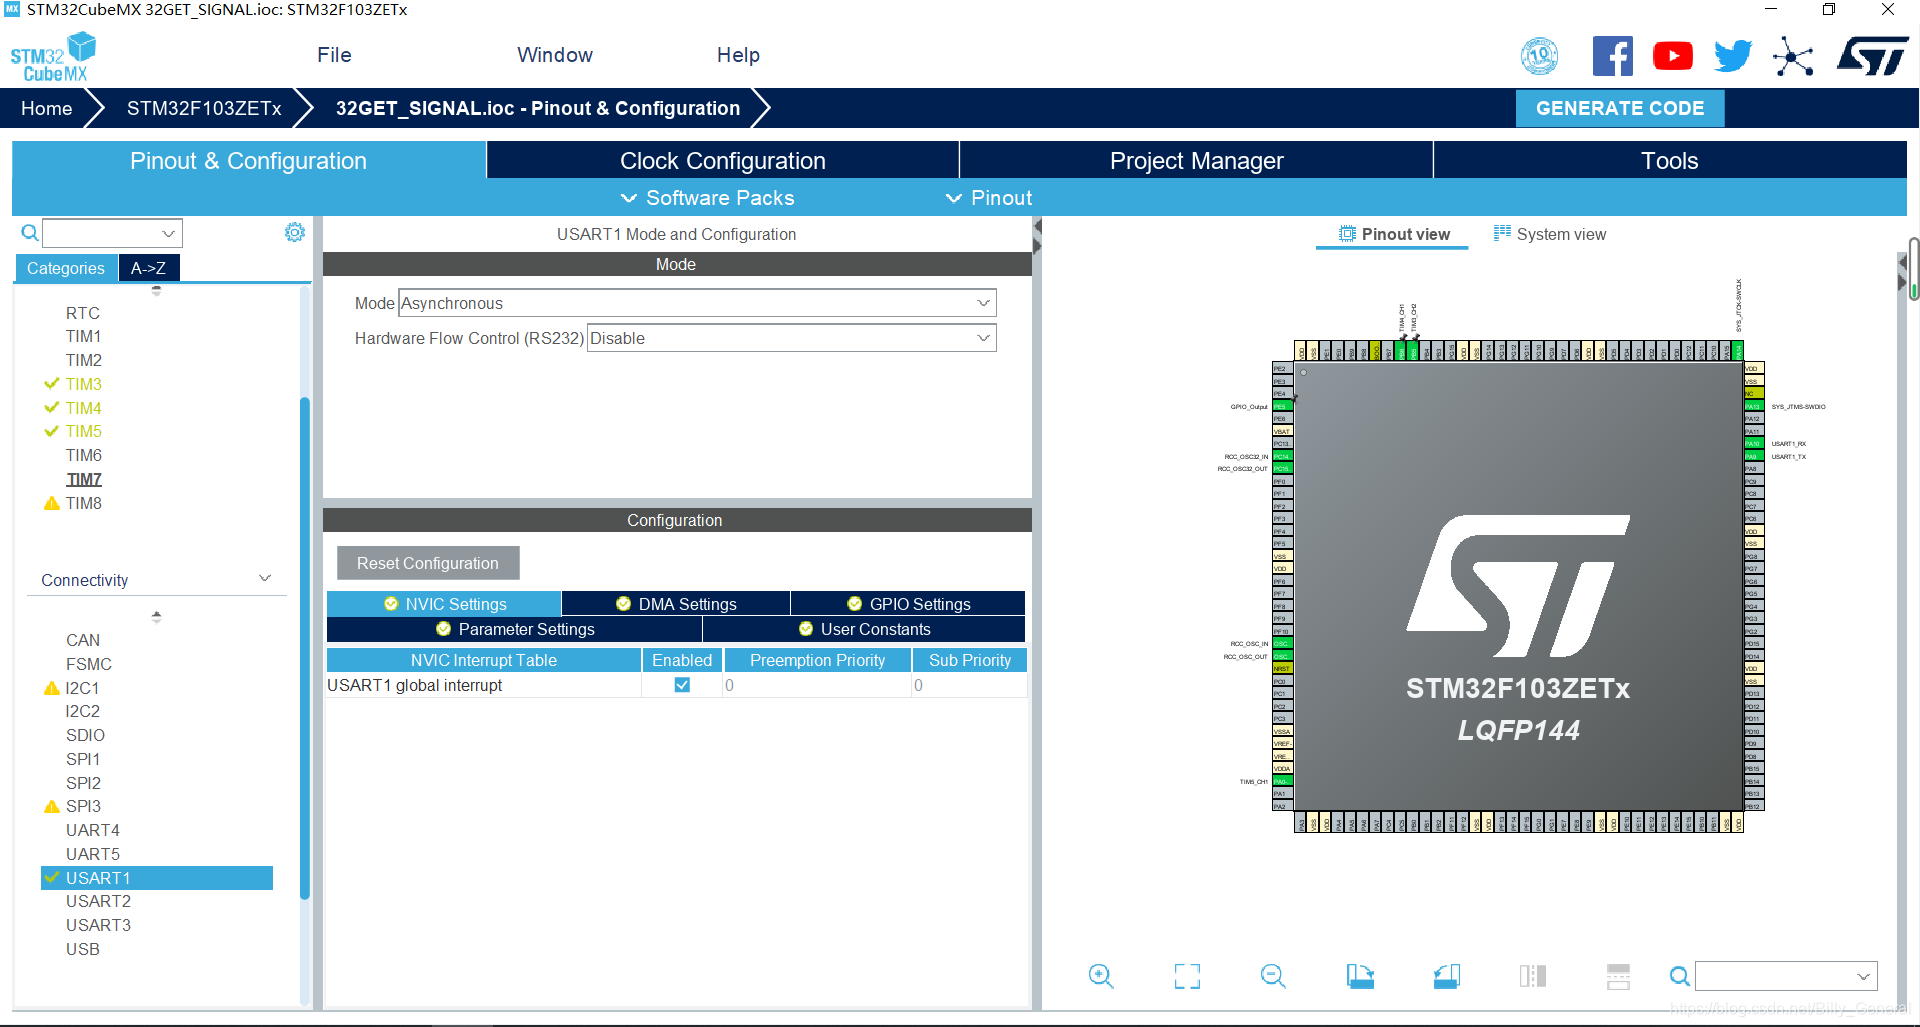The height and width of the screenshot is (1027, 1920).
Task: Click the peripheral search magnifier icon
Action: coord(30,233)
